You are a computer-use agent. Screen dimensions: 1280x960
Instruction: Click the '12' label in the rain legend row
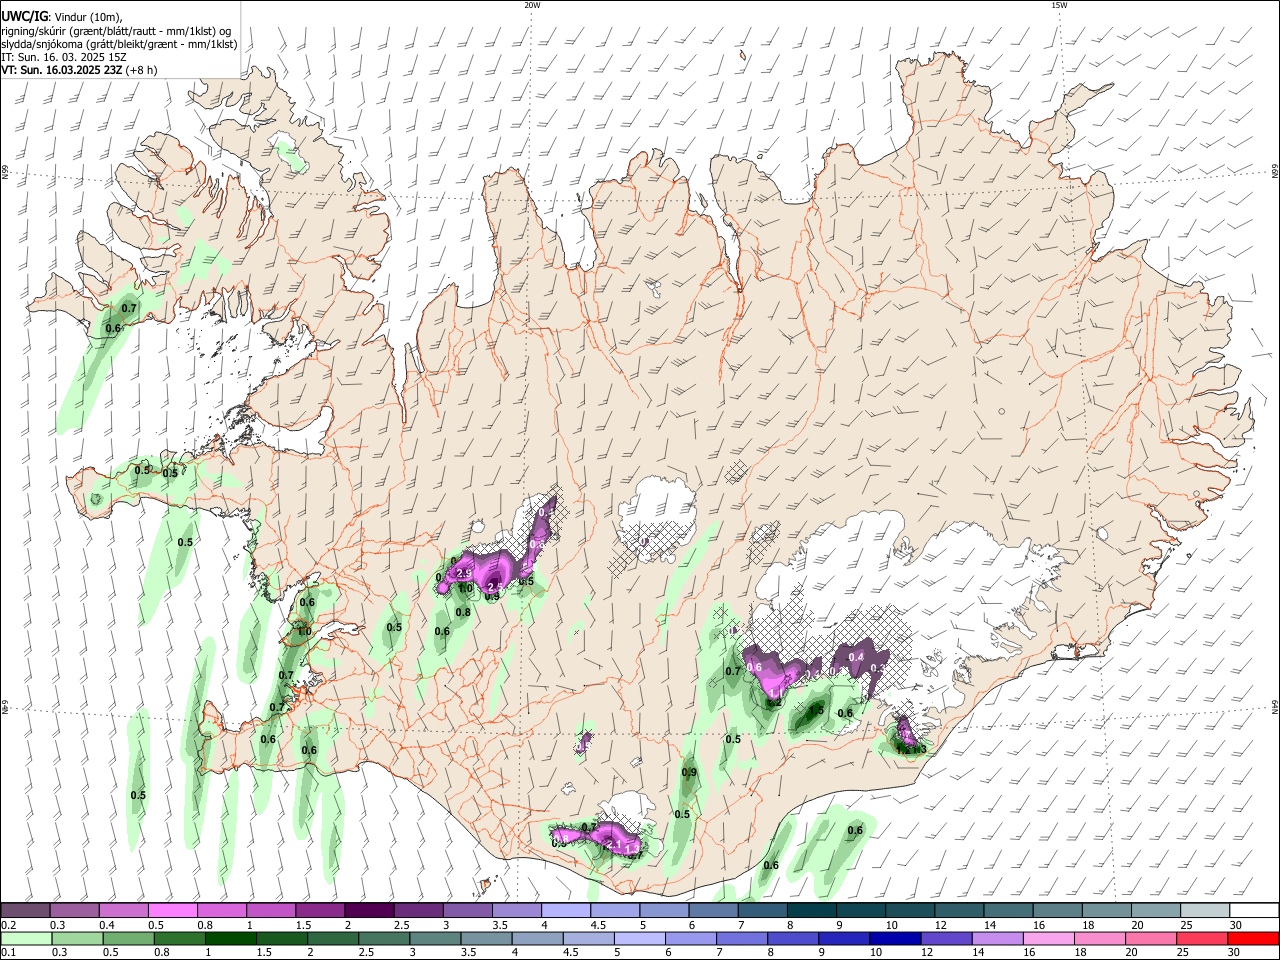927,953
